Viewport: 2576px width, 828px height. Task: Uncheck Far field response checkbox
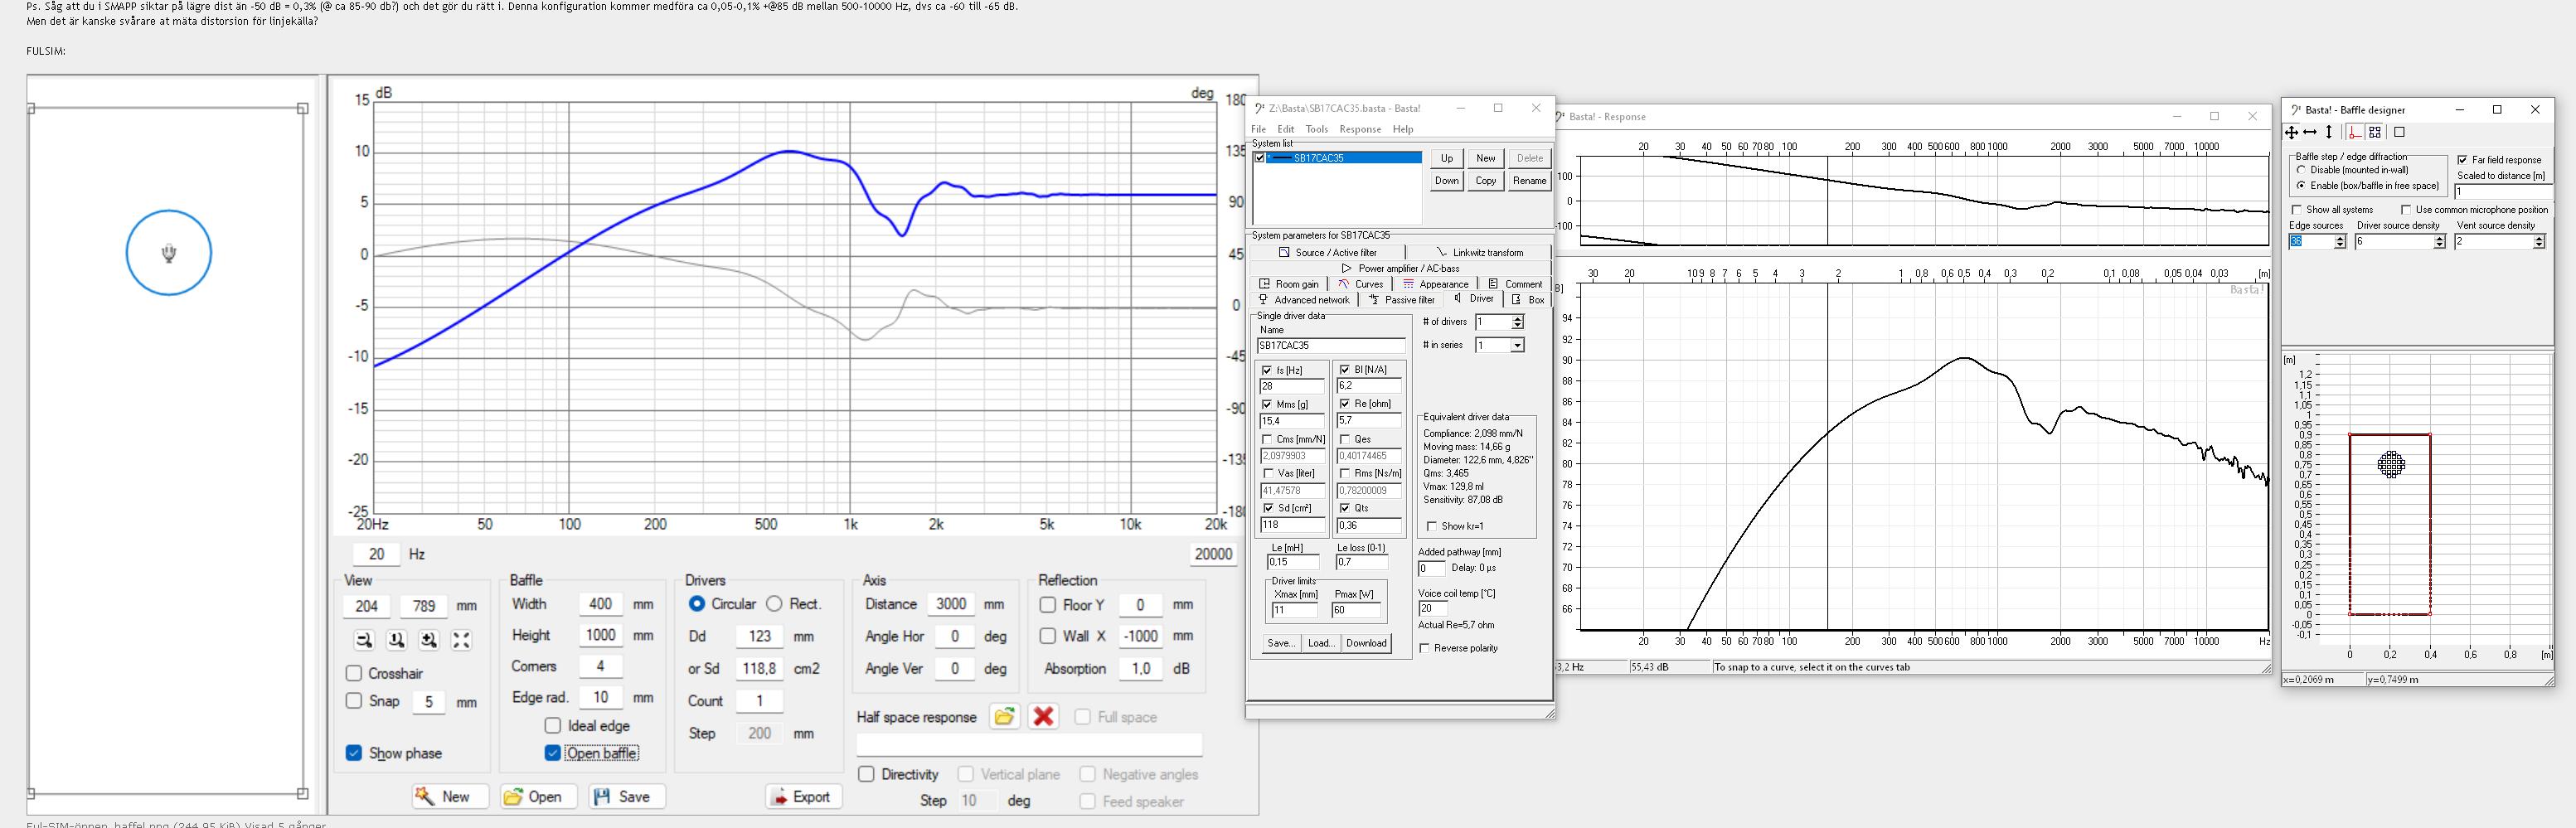pos(2462,160)
